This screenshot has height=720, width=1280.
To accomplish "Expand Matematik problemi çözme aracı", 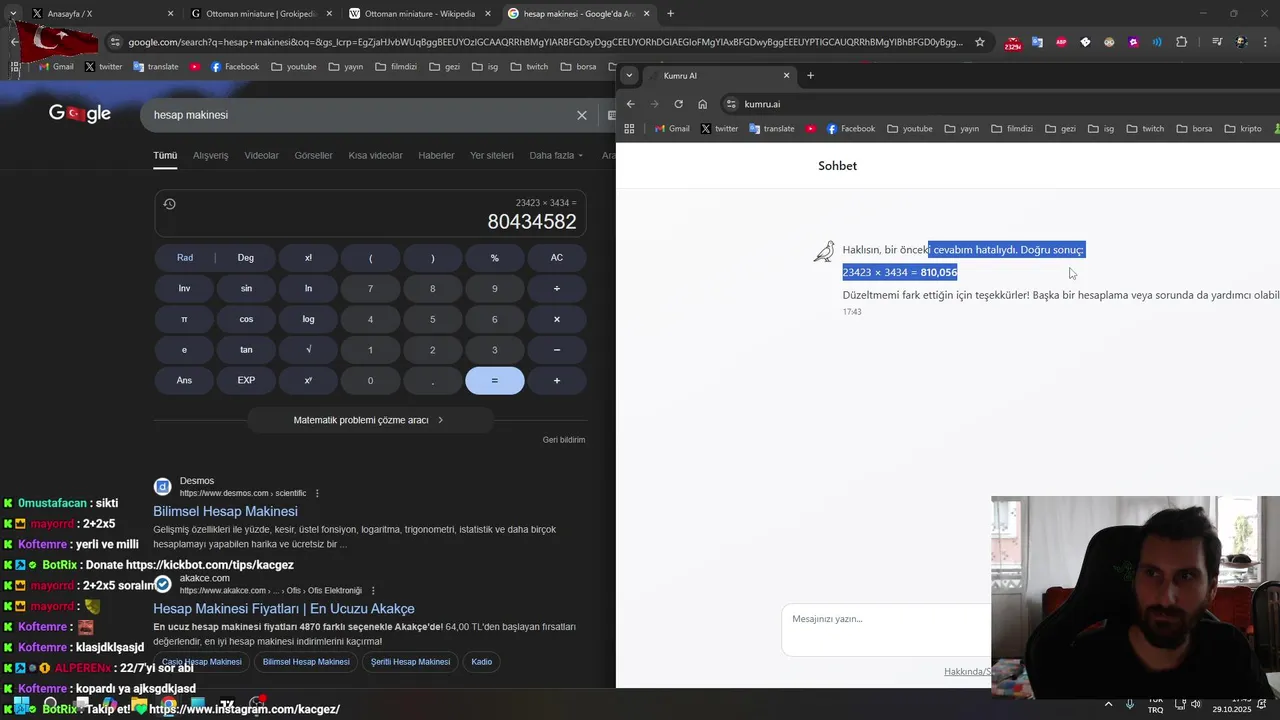I will tap(369, 420).
